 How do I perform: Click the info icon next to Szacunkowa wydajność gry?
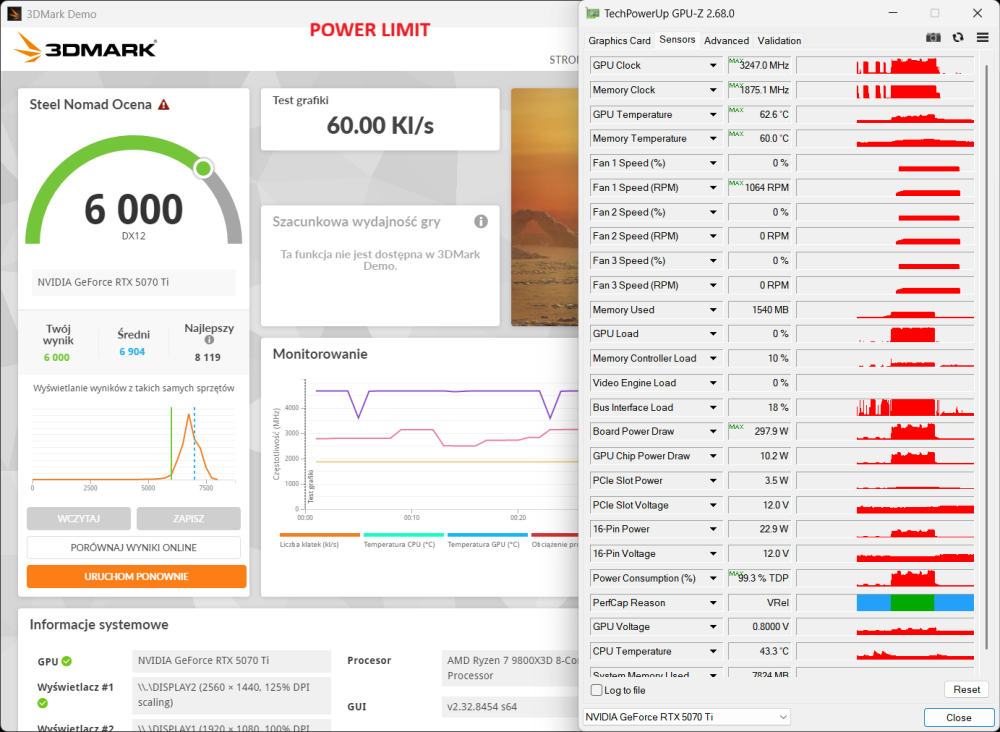[481, 222]
